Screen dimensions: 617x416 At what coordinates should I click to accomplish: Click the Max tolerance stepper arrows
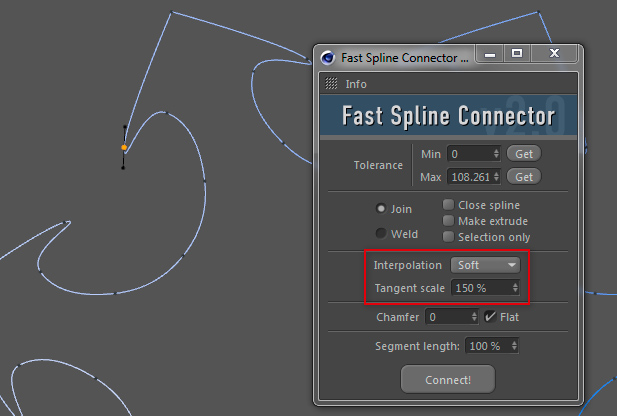pyautogui.click(x=496, y=177)
